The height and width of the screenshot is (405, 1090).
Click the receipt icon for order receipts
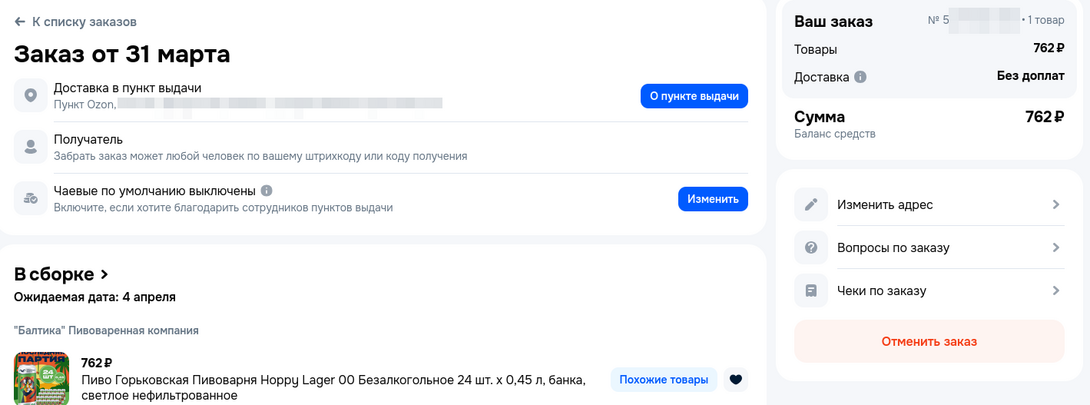click(811, 291)
